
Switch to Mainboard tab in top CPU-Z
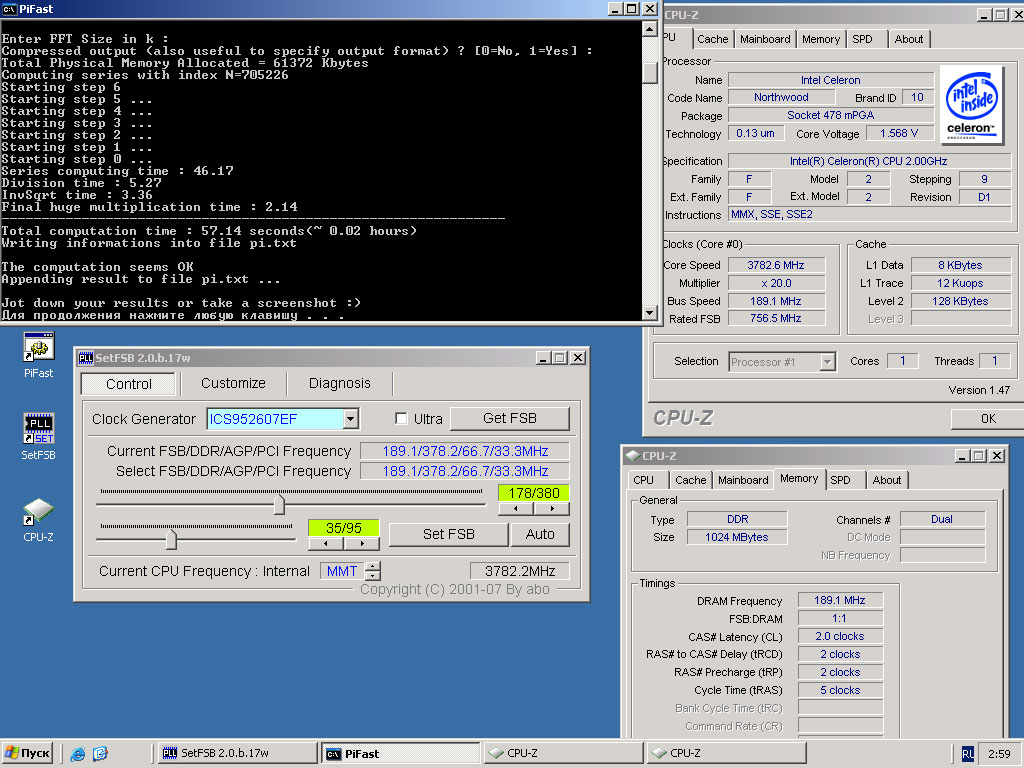pyautogui.click(x=765, y=39)
